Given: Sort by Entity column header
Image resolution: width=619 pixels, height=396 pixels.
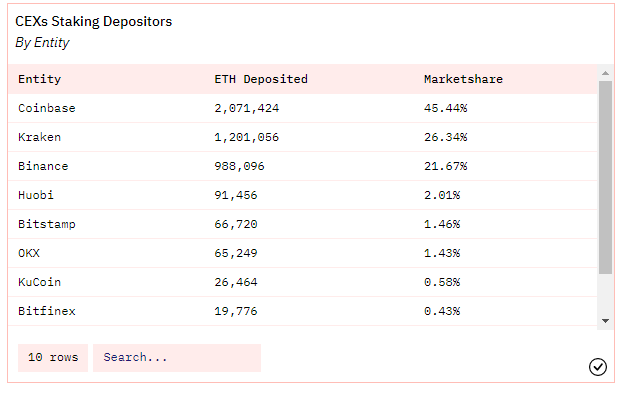Looking at the screenshot, I should click(39, 79).
